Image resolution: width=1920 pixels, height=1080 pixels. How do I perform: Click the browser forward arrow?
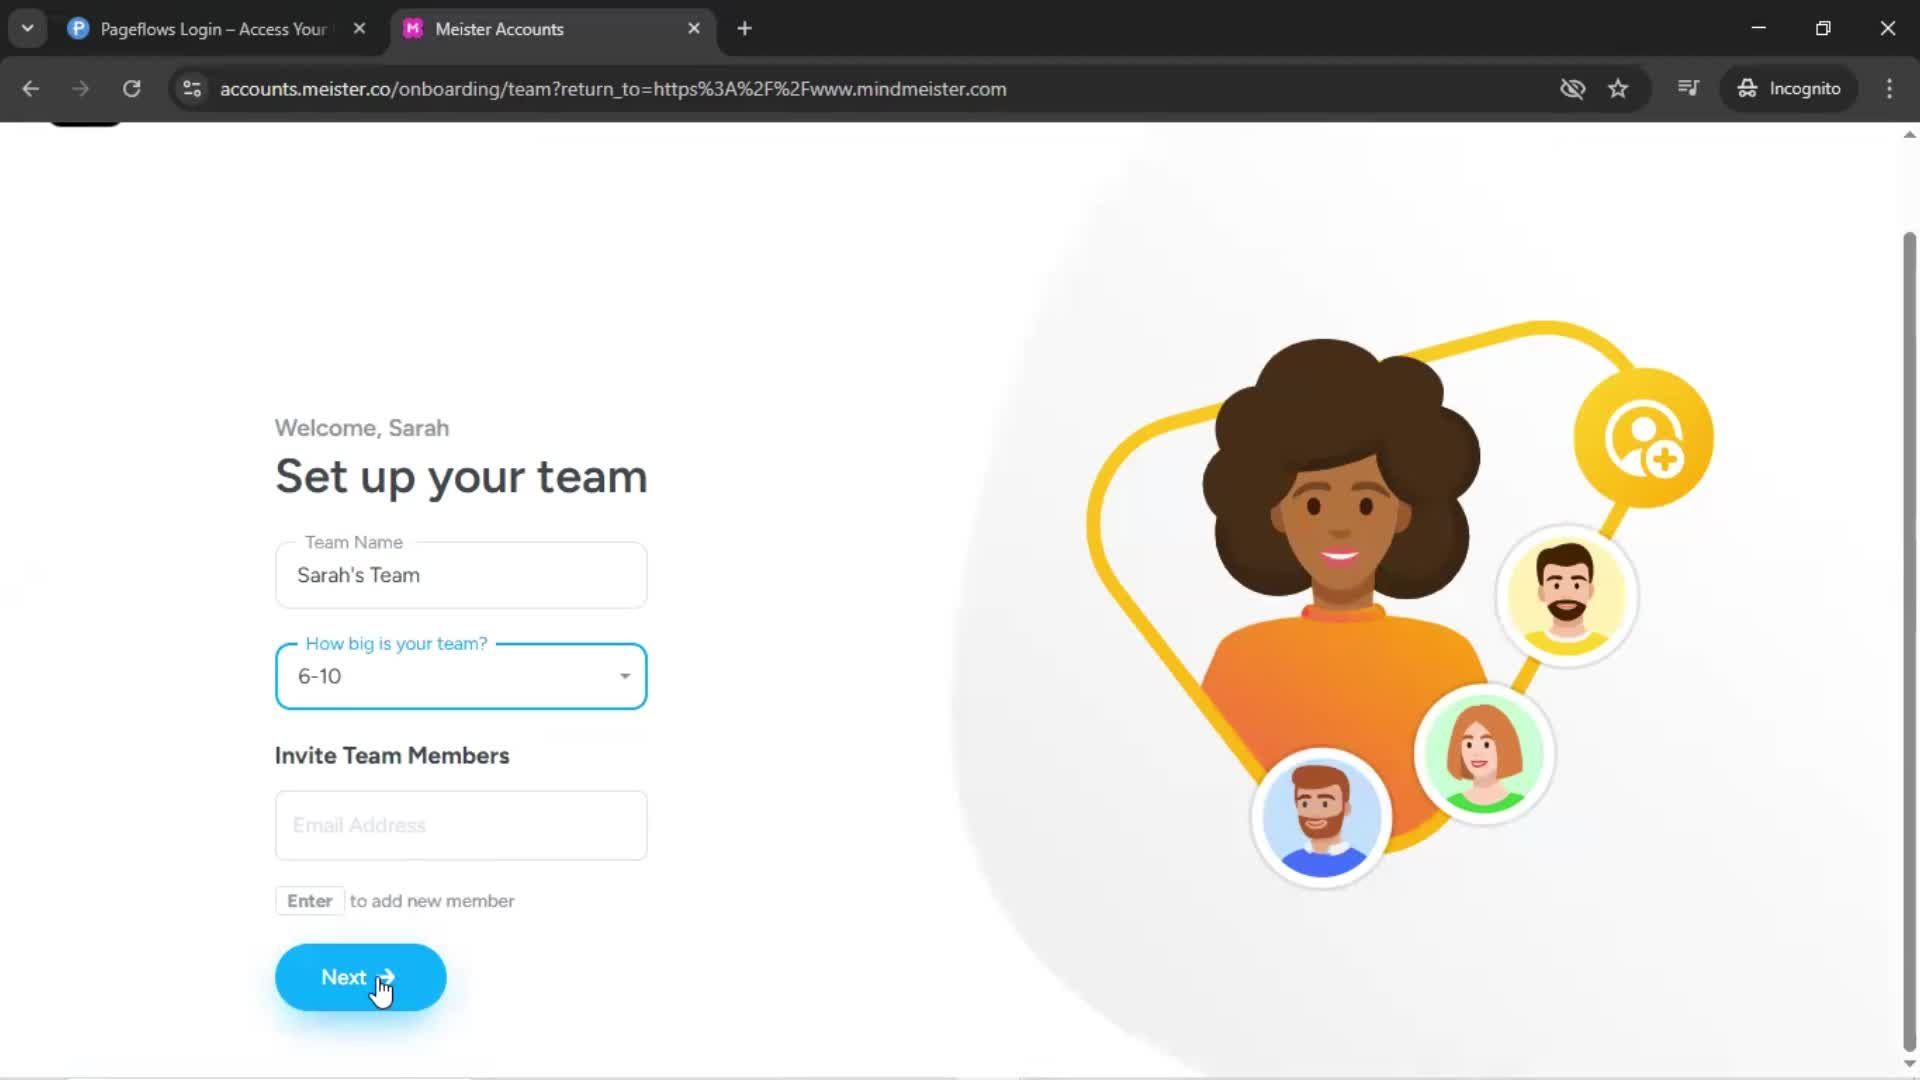(x=80, y=88)
